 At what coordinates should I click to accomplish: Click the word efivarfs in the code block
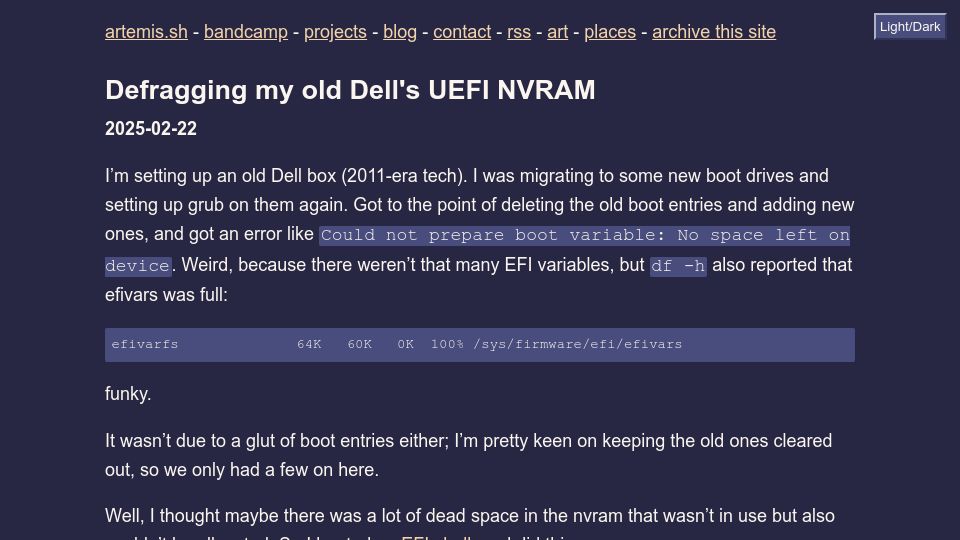pos(144,344)
